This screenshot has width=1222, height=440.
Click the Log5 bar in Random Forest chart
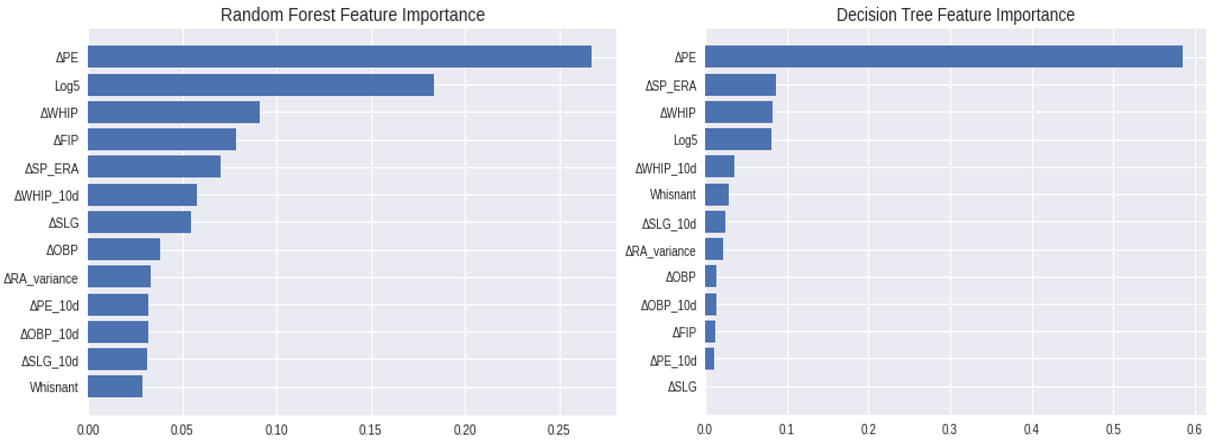tap(260, 85)
